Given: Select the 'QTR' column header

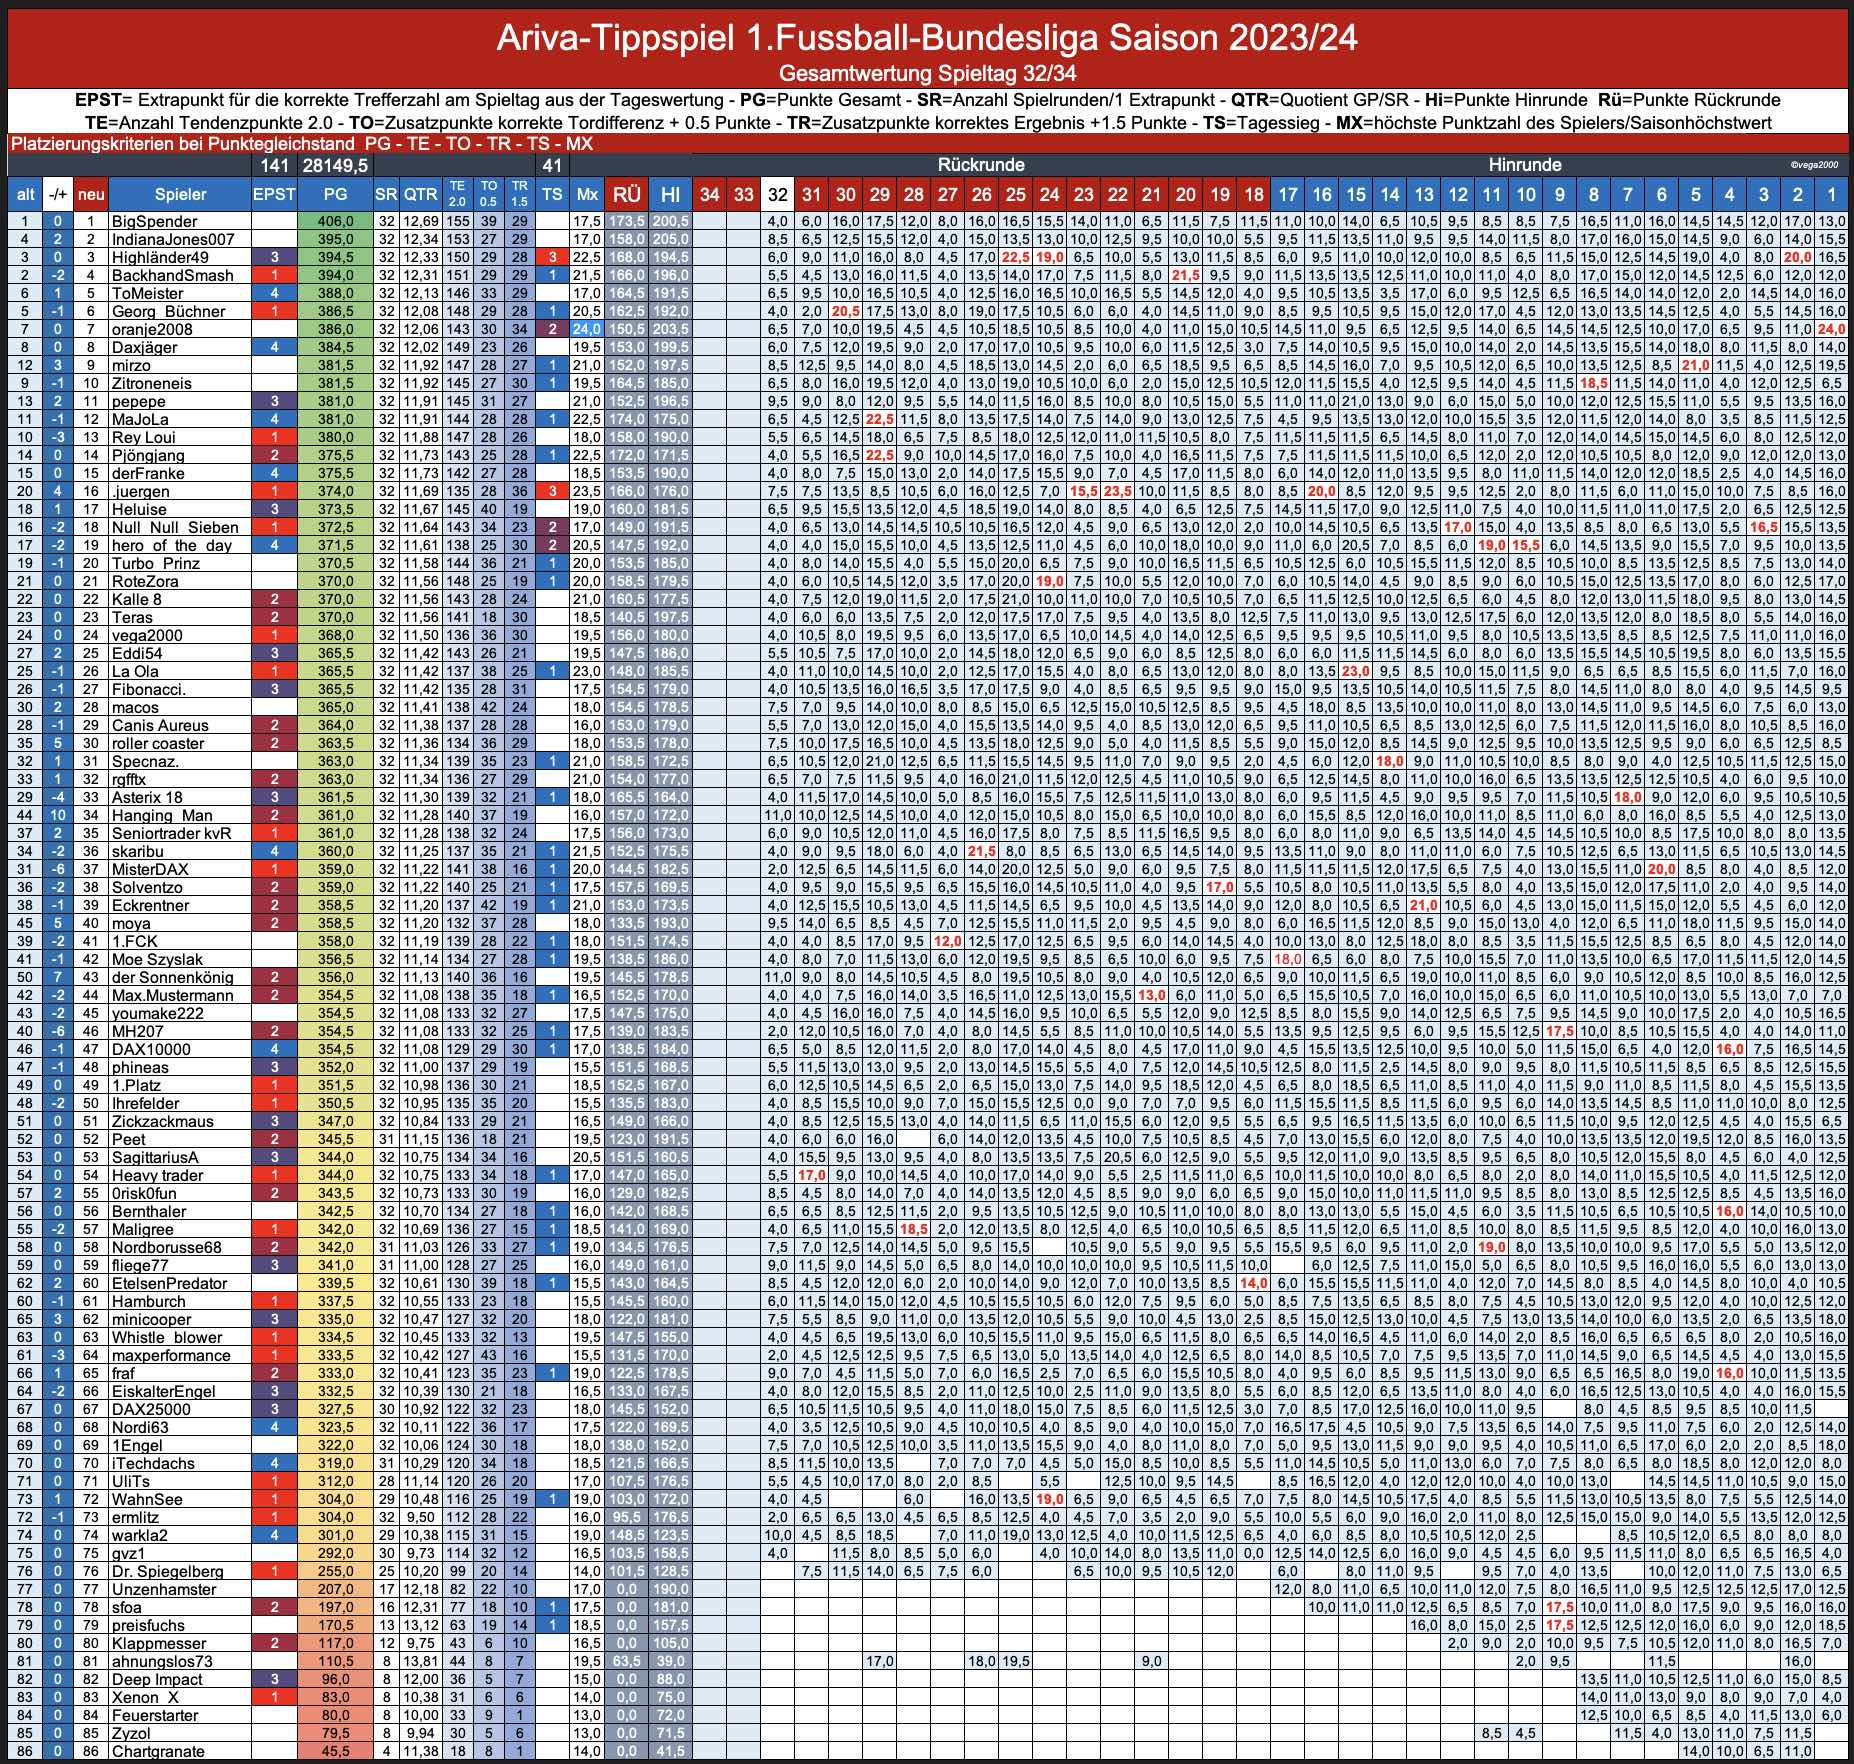Looking at the screenshot, I should click(x=421, y=194).
